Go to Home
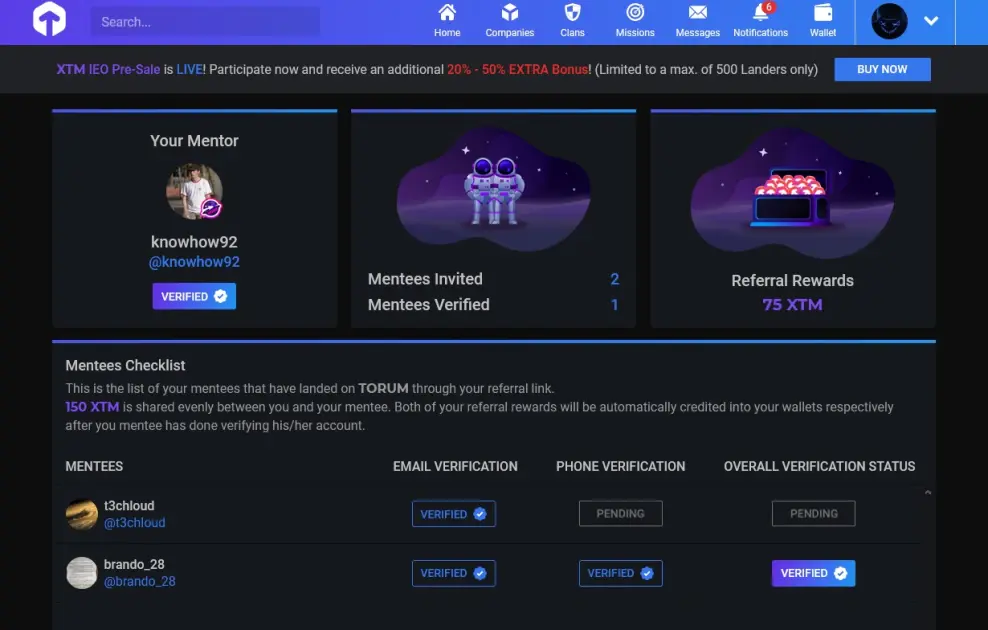This screenshot has width=988, height=630. click(x=447, y=21)
